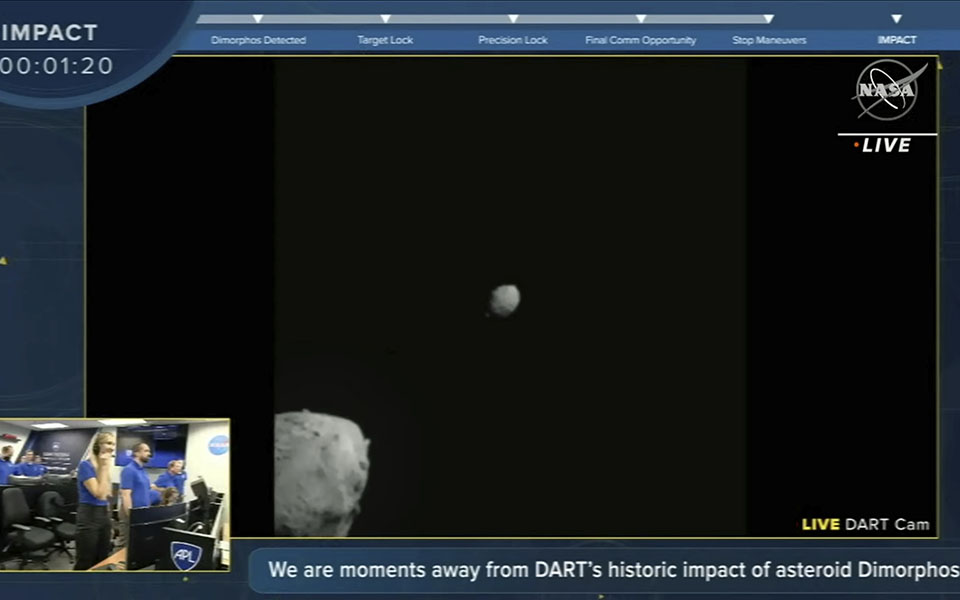Click the small asteroid in the feed center
The image size is (960, 600).
click(505, 300)
